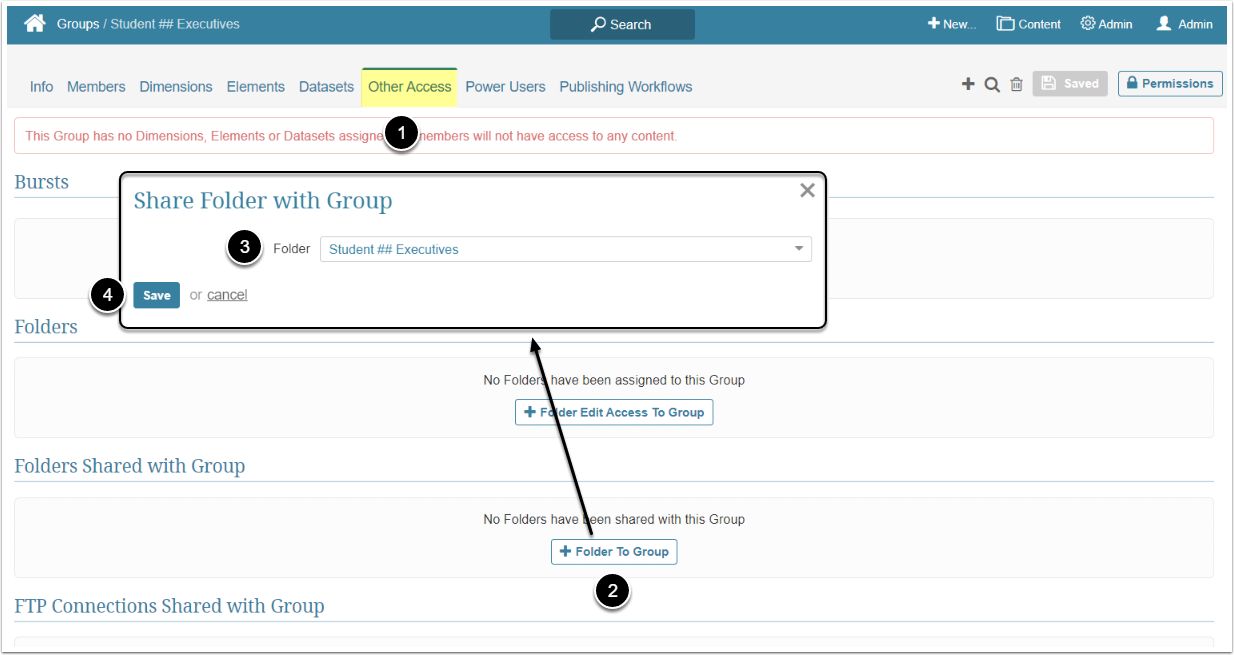Click the plus add icon in toolbar
Image resolution: width=1234 pixels, height=655 pixels.
coord(968,84)
